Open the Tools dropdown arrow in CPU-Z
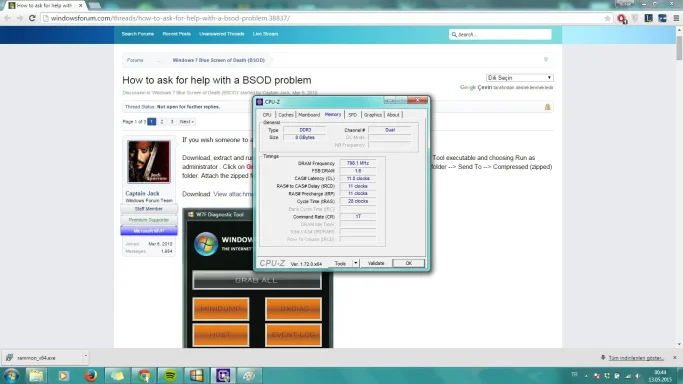Image resolution: width=683 pixels, height=384 pixels. coord(356,263)
